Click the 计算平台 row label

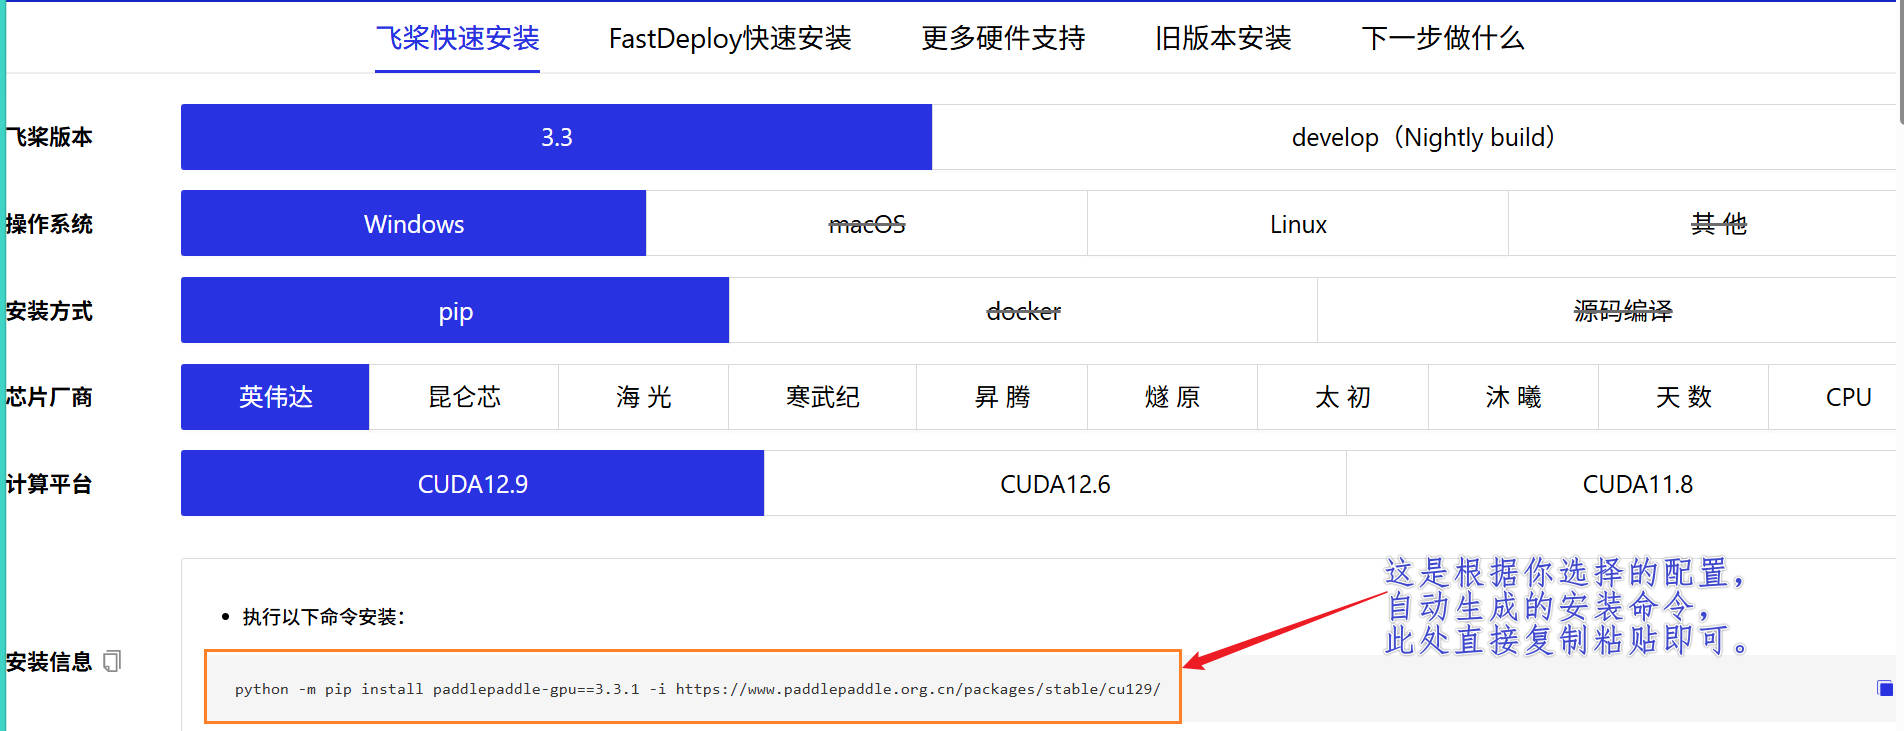click(48, 484)
